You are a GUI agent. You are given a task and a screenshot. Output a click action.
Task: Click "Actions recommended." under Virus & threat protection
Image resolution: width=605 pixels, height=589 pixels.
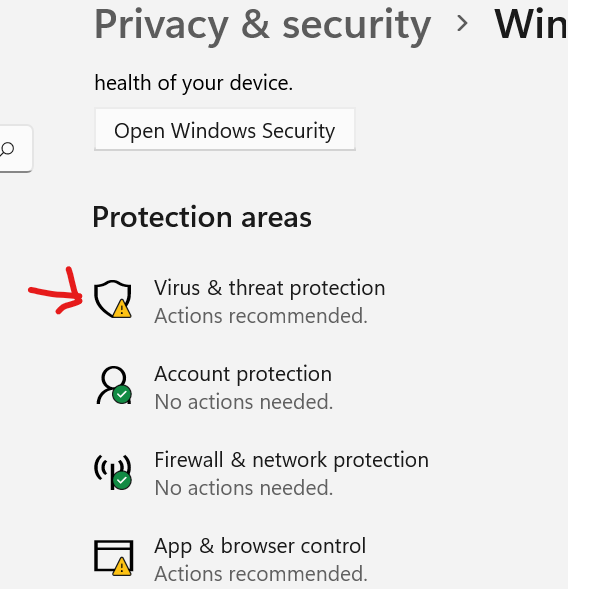[261, 316]
